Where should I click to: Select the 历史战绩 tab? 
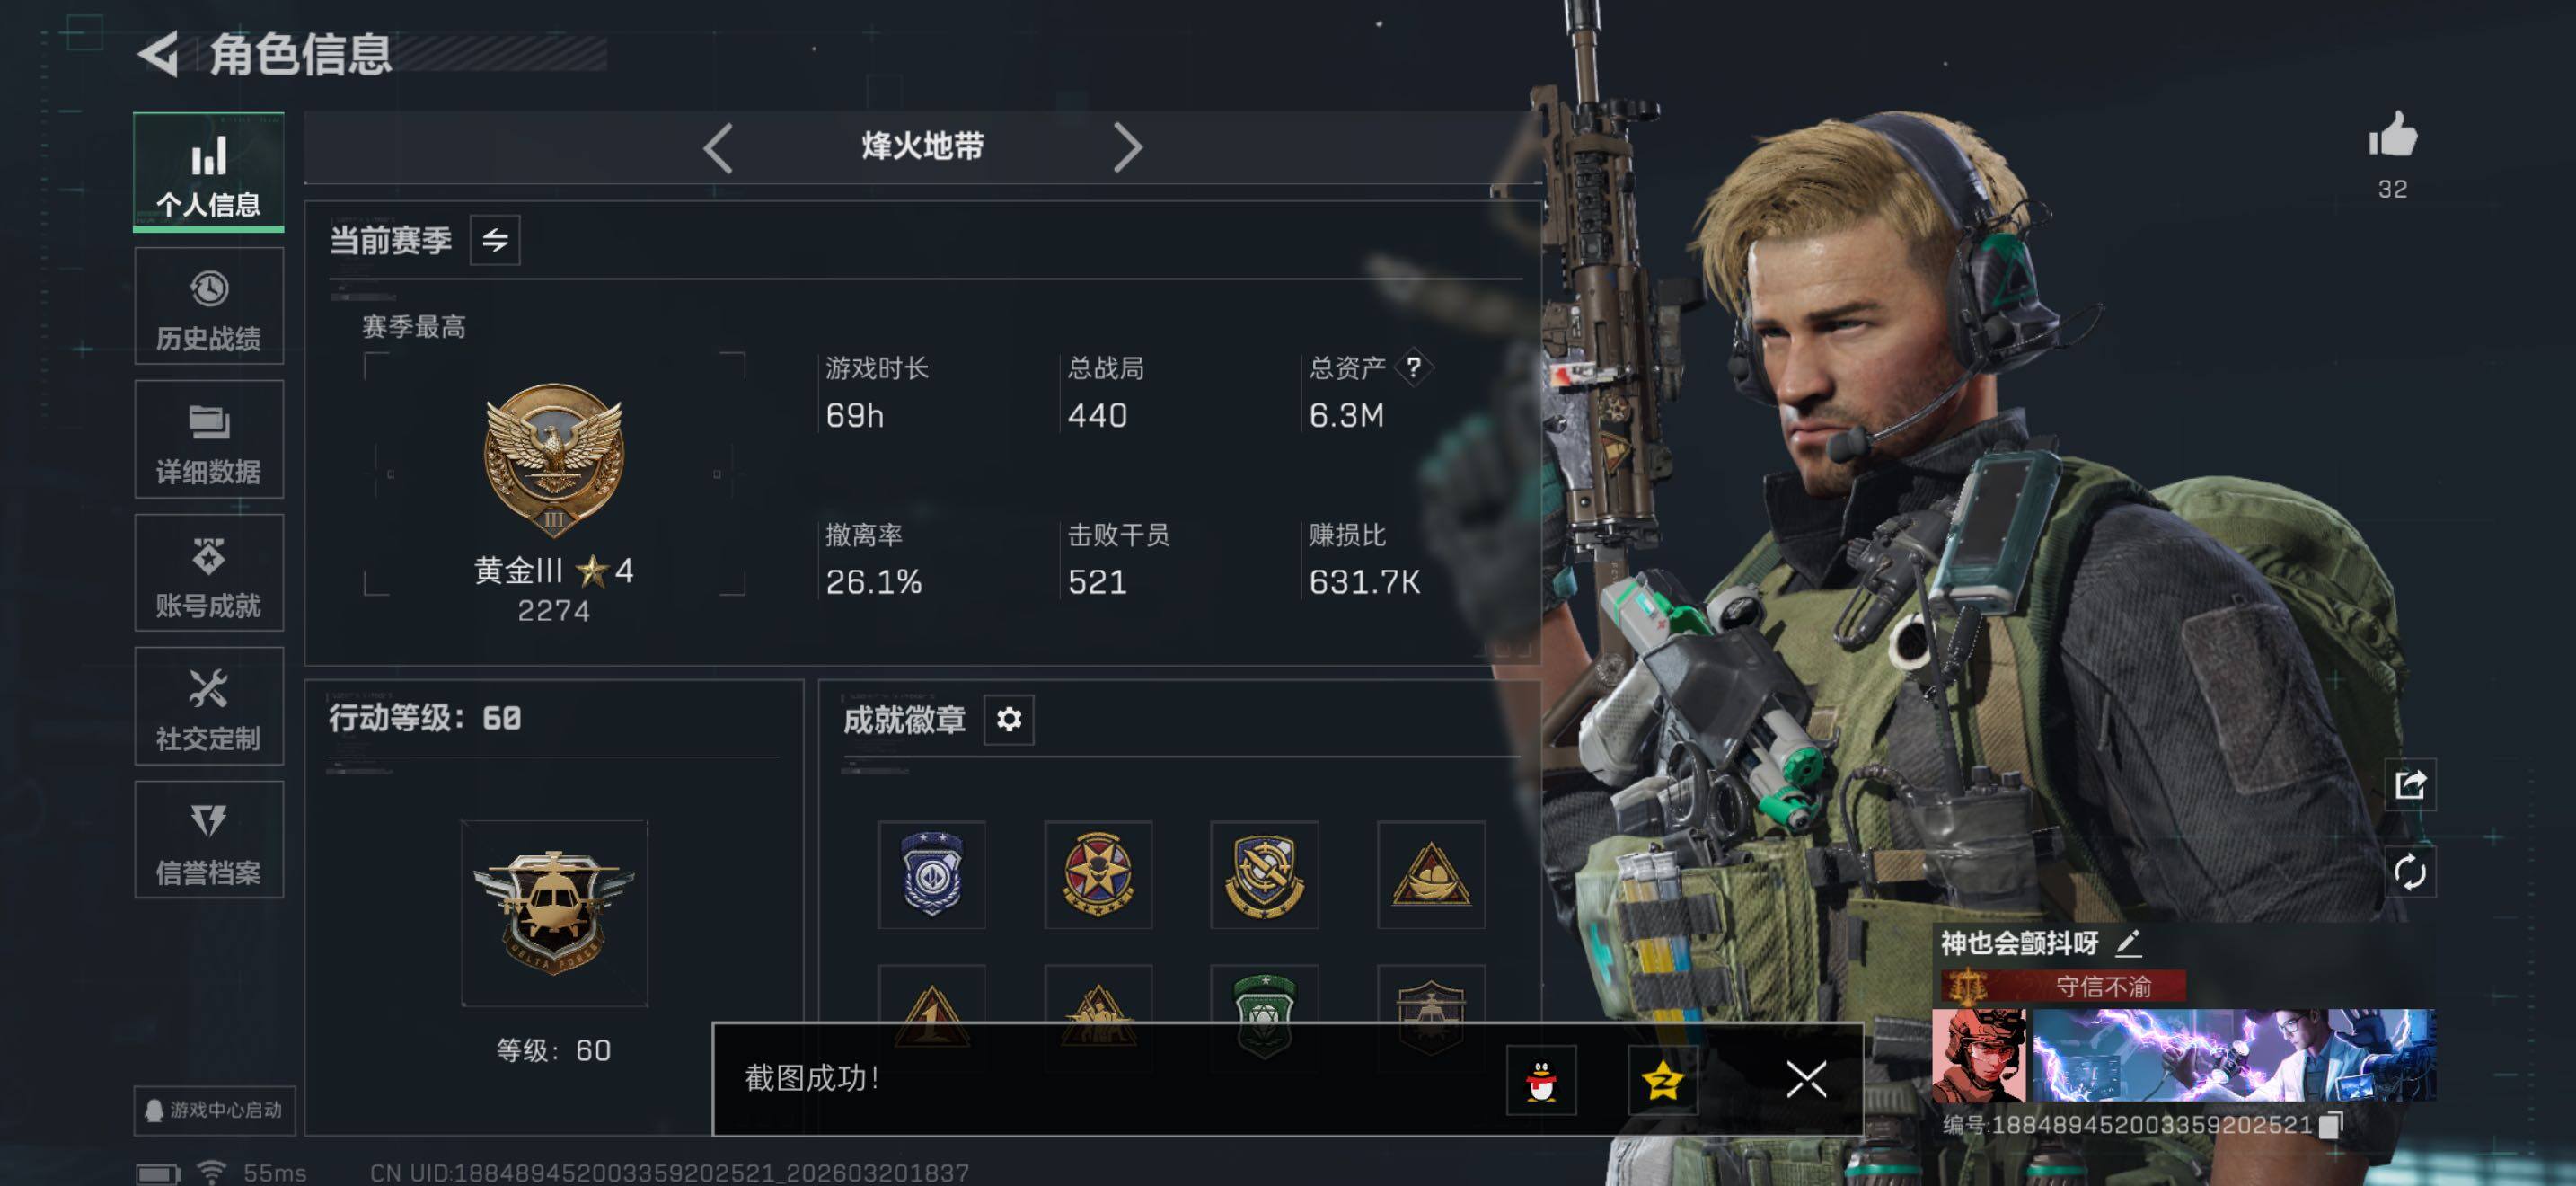tap(209, 307)
